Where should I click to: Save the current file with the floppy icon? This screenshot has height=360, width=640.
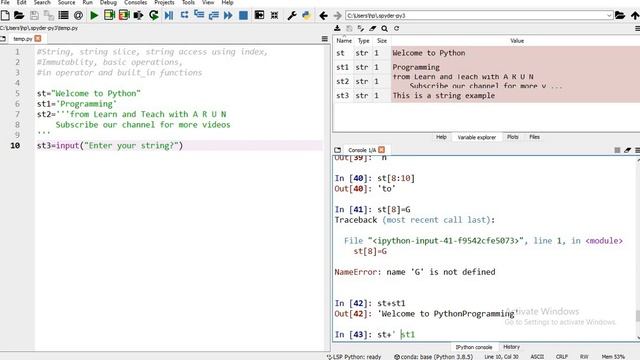pyautogui.click(x=34, y=16)
